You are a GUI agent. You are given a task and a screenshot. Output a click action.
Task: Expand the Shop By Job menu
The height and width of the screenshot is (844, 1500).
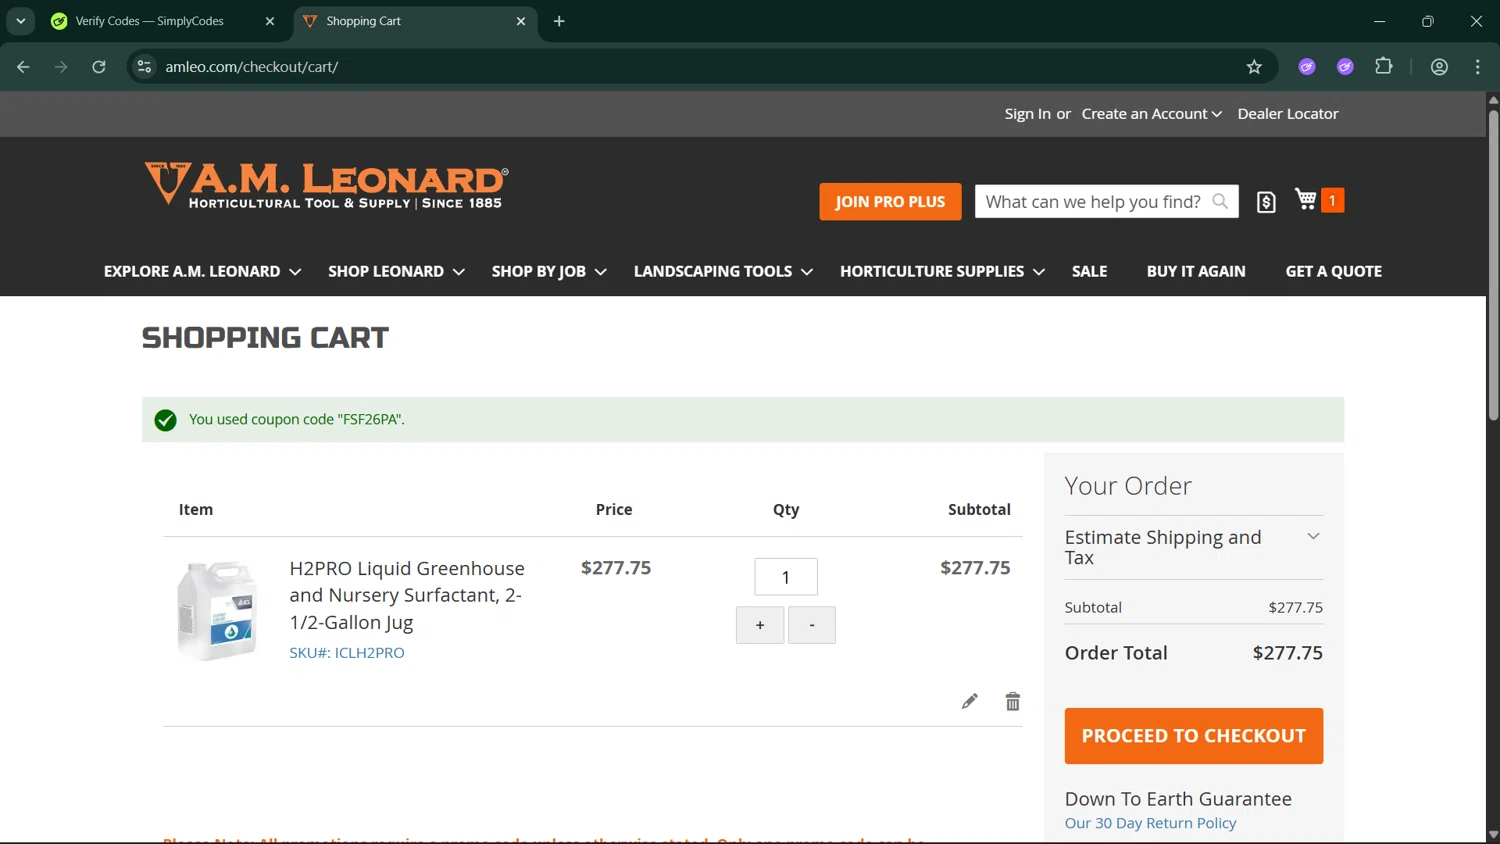pyautogui.click(x=549, y=271)
